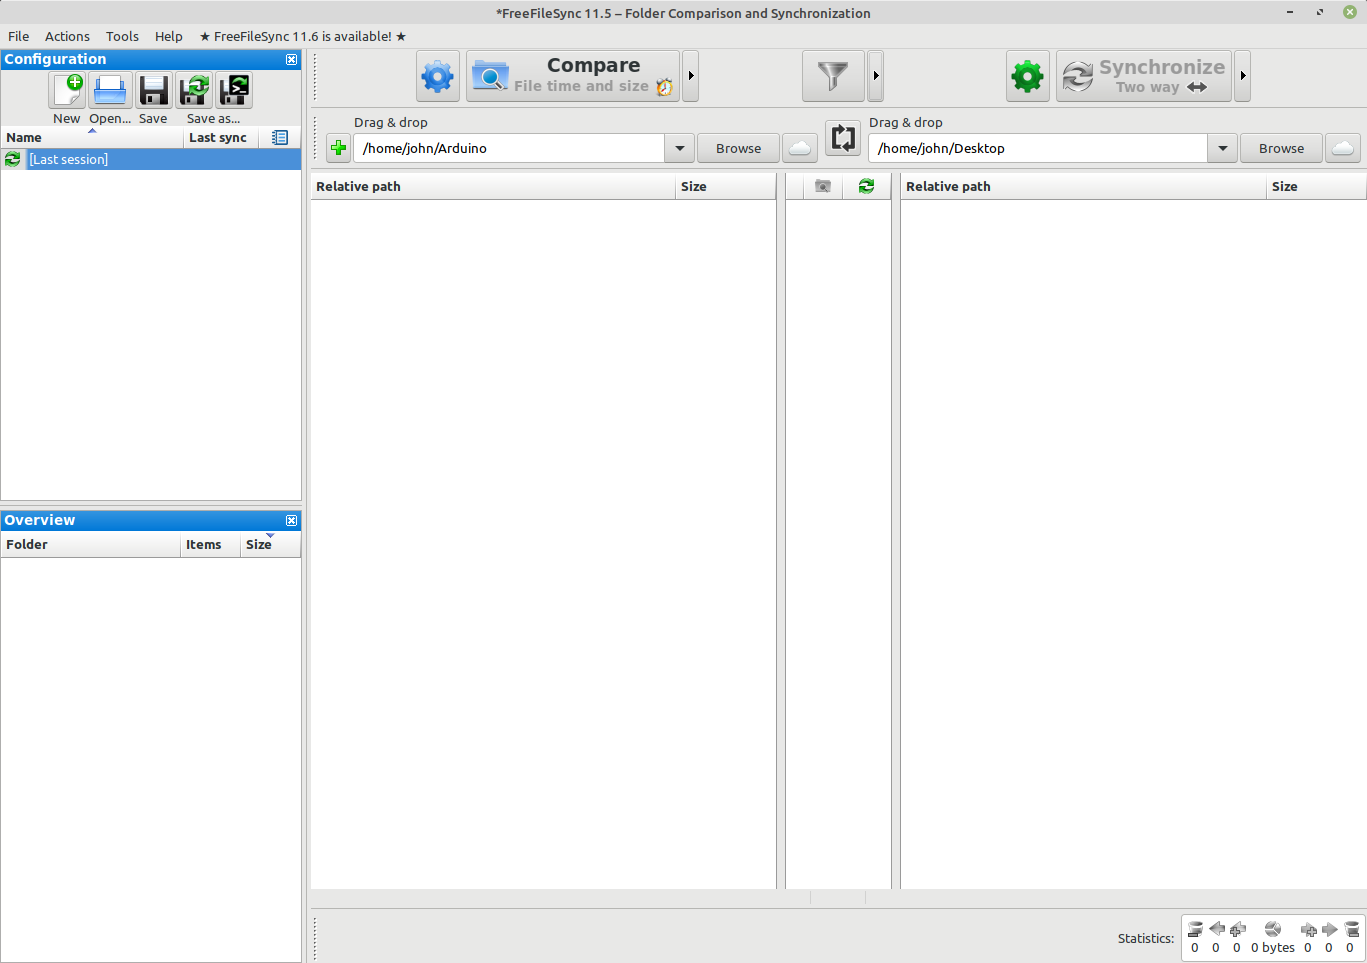Click the Save as icon

click(195, 91)
